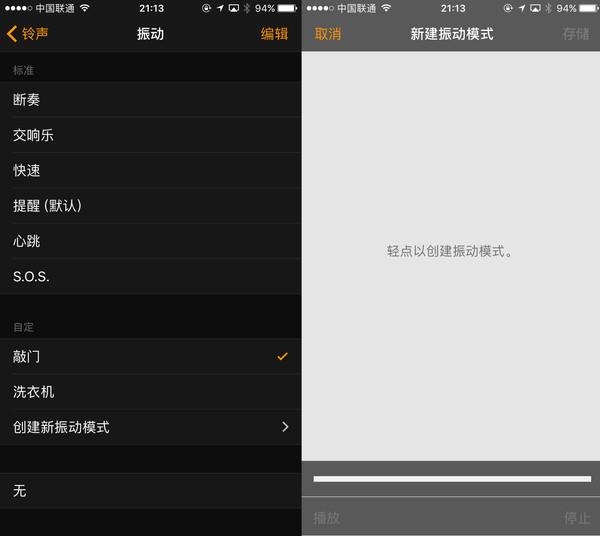
Task: Tap the 新建振动模式 title
Action: (452, 34)
